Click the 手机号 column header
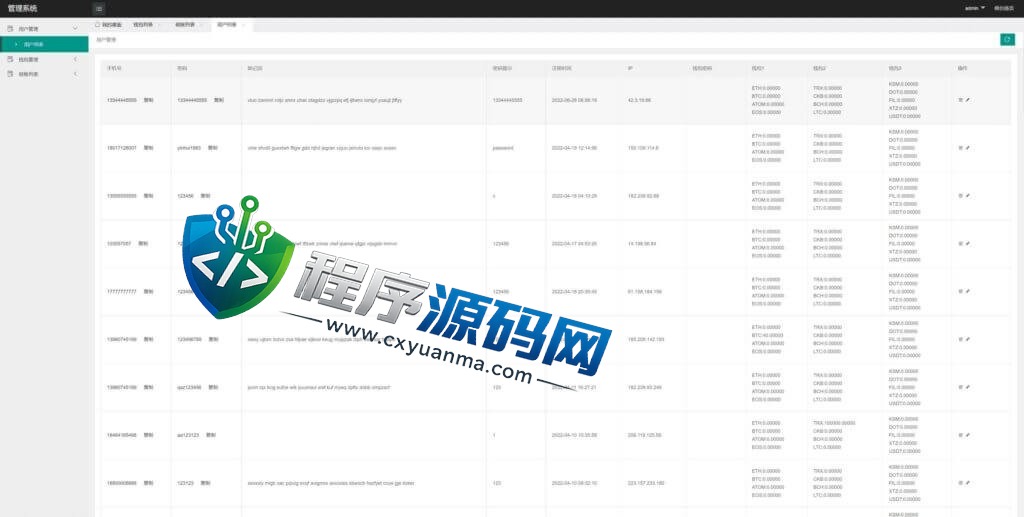 point(114,68)
